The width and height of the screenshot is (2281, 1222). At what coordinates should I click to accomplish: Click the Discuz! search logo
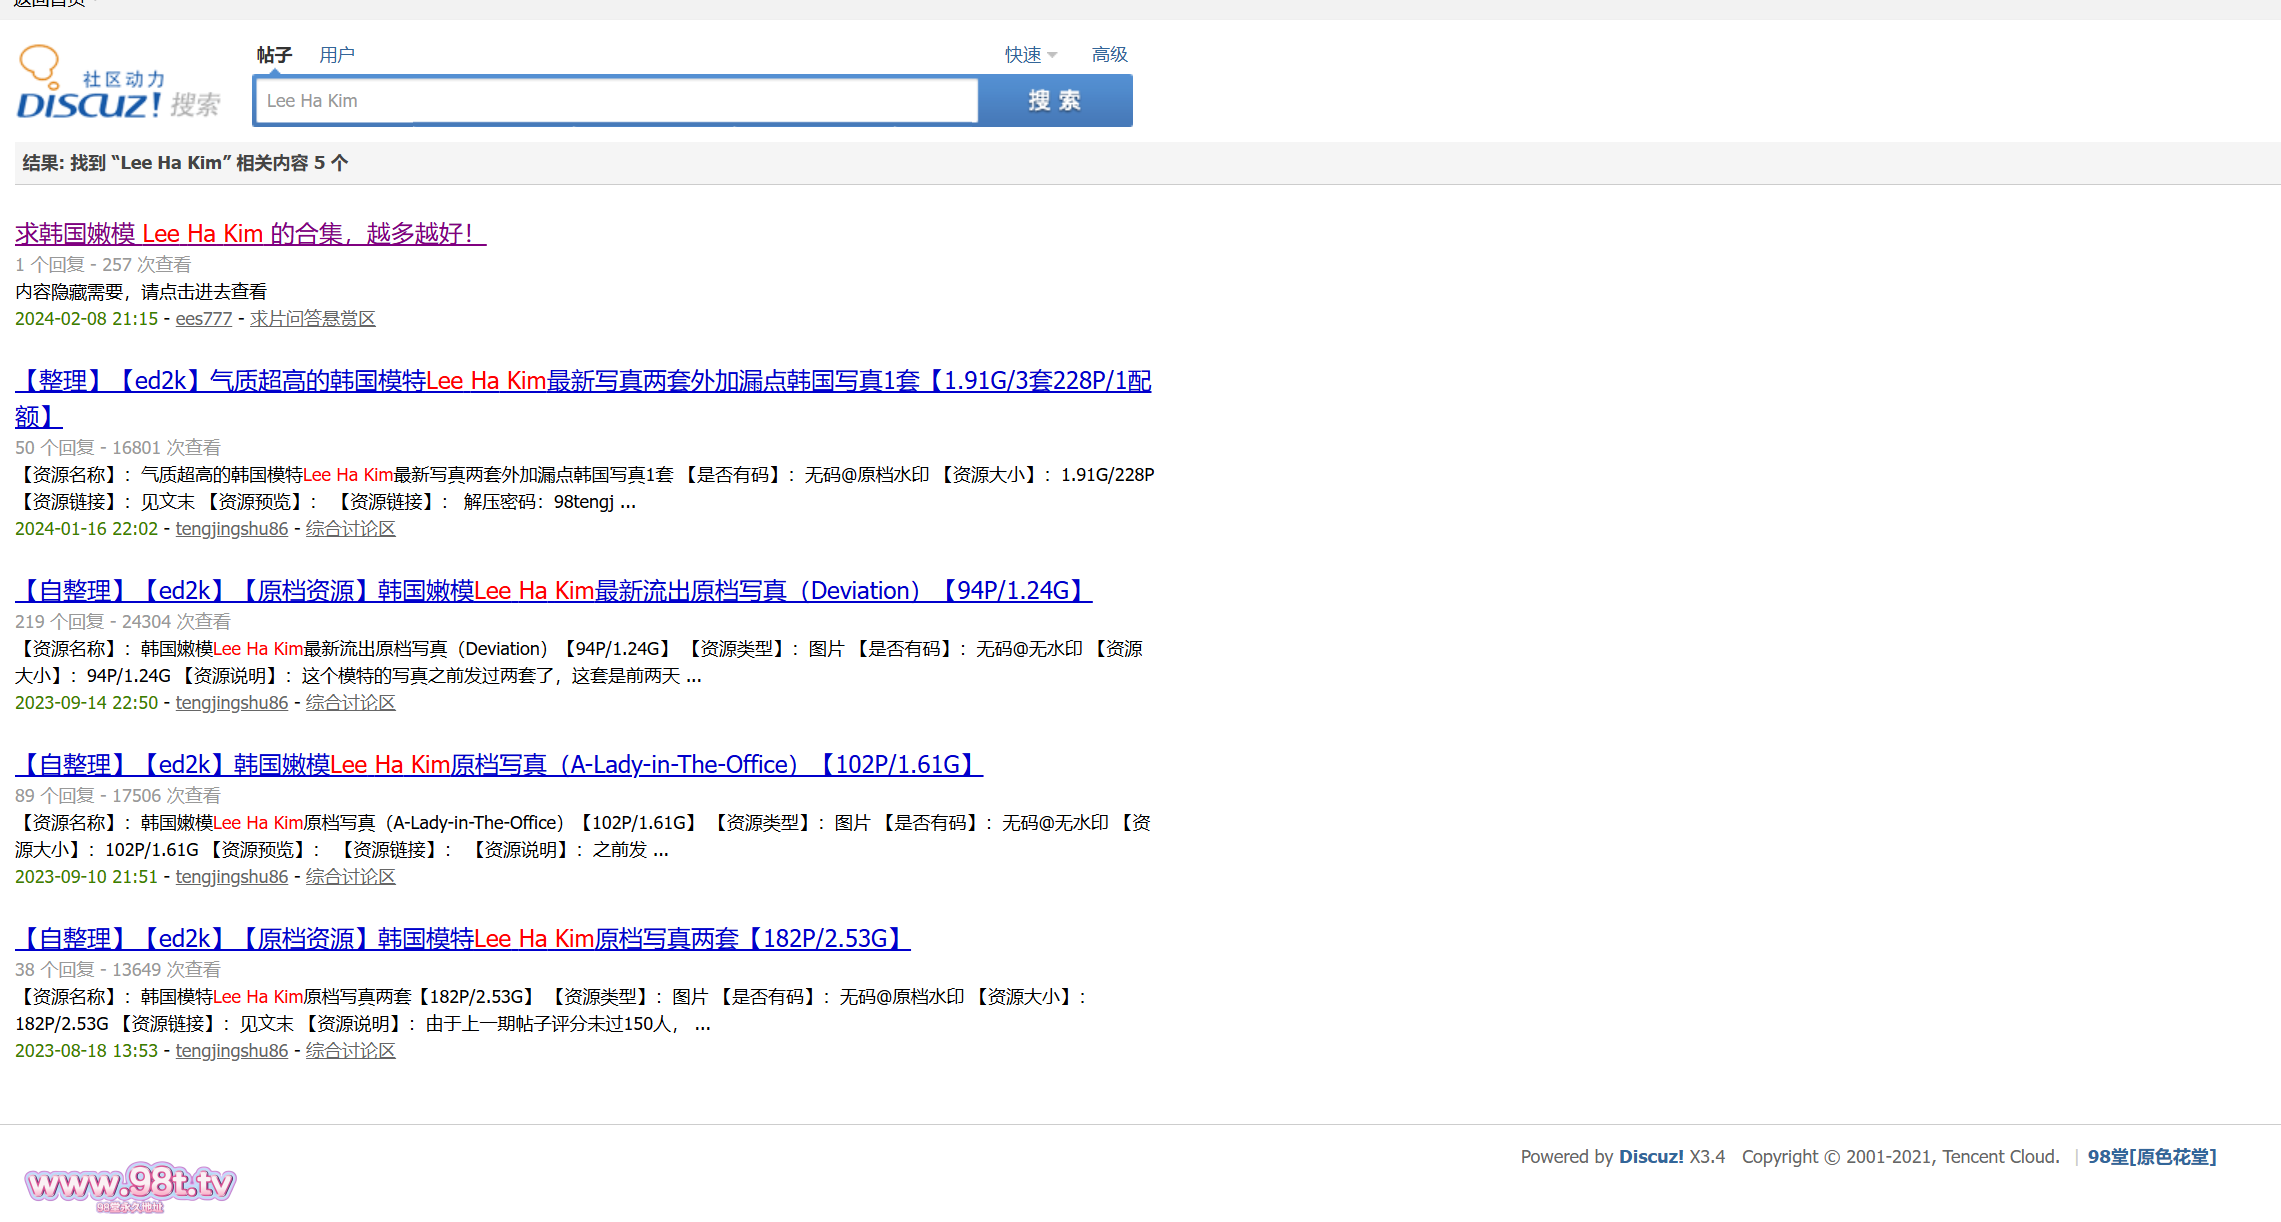tap(118, 82)
